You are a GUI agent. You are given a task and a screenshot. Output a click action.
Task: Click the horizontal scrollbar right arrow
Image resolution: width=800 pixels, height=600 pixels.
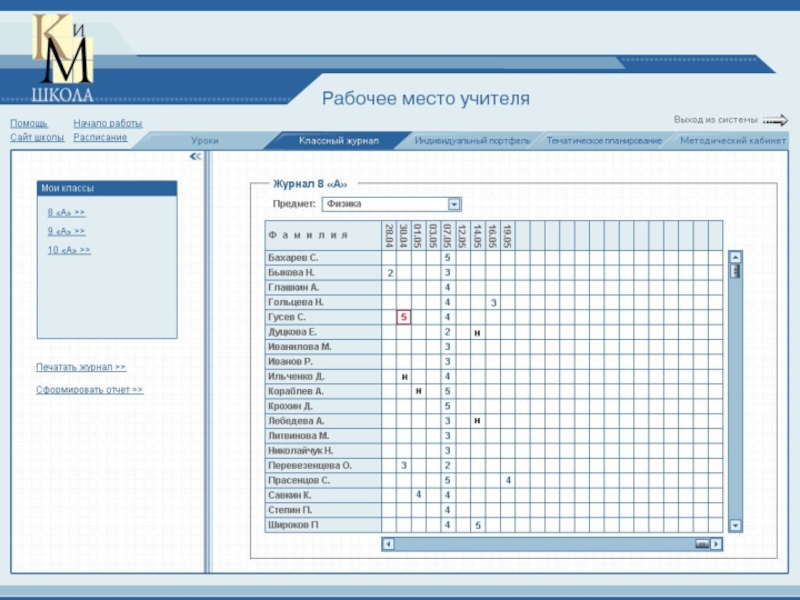[x=717, y=544]
